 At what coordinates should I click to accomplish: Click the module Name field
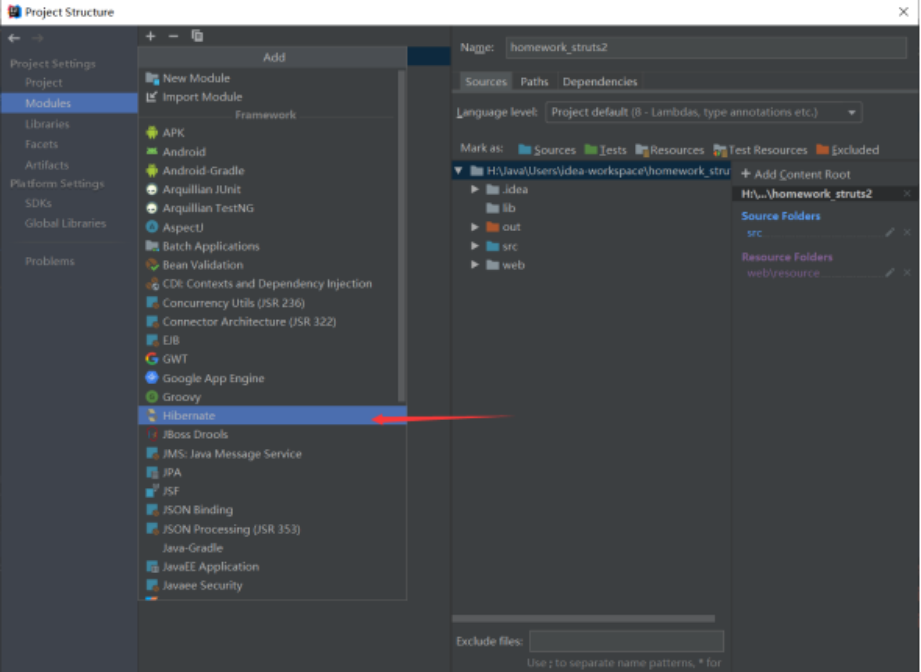(706, 48)
